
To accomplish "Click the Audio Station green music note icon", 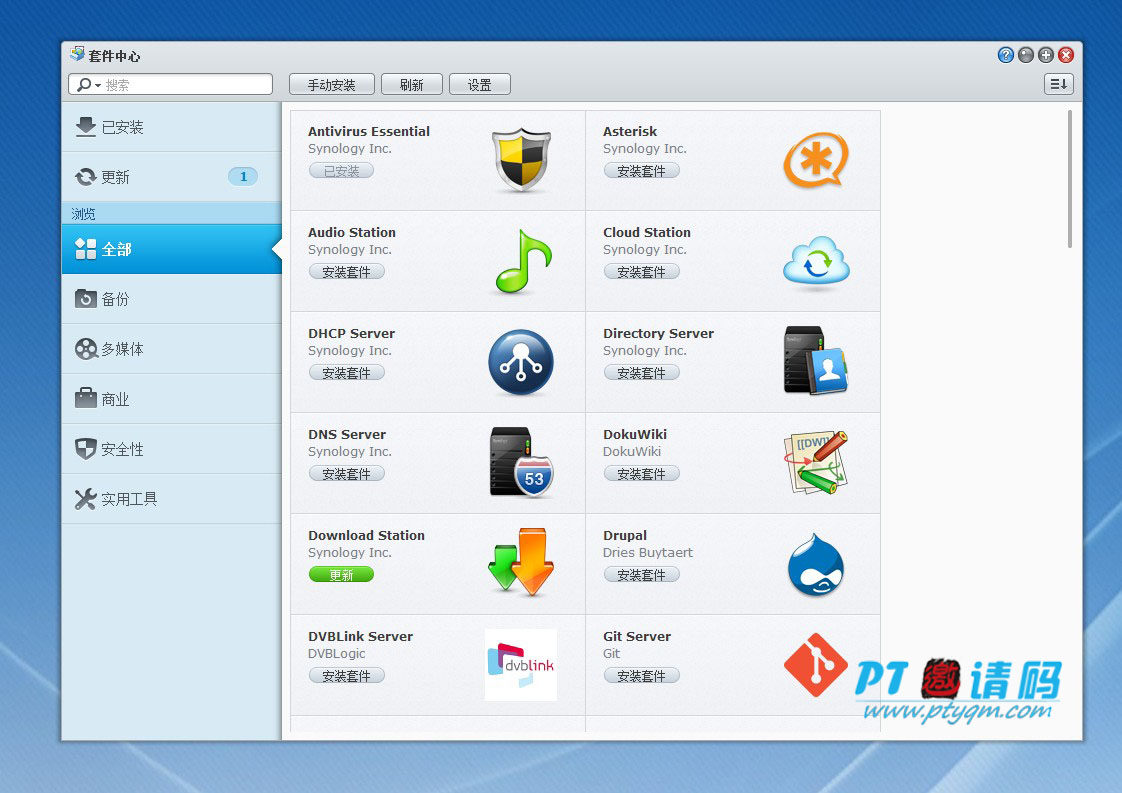I will pyautogui.click(x=523, y=261).
